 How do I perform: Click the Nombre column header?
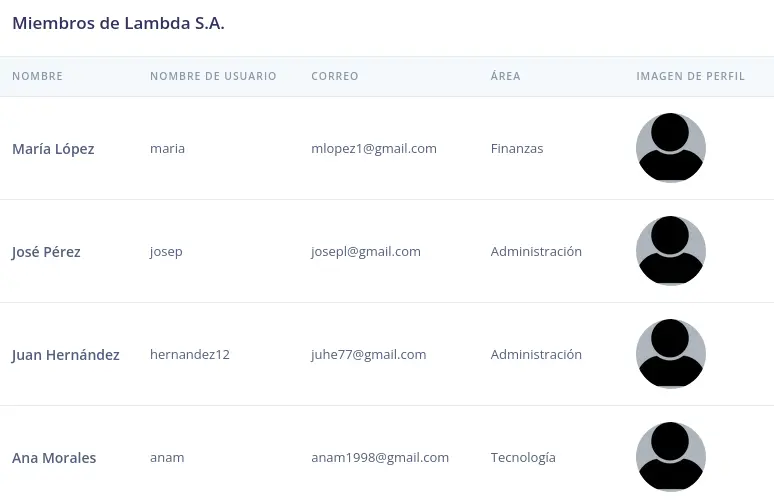(x=37, y=76)
